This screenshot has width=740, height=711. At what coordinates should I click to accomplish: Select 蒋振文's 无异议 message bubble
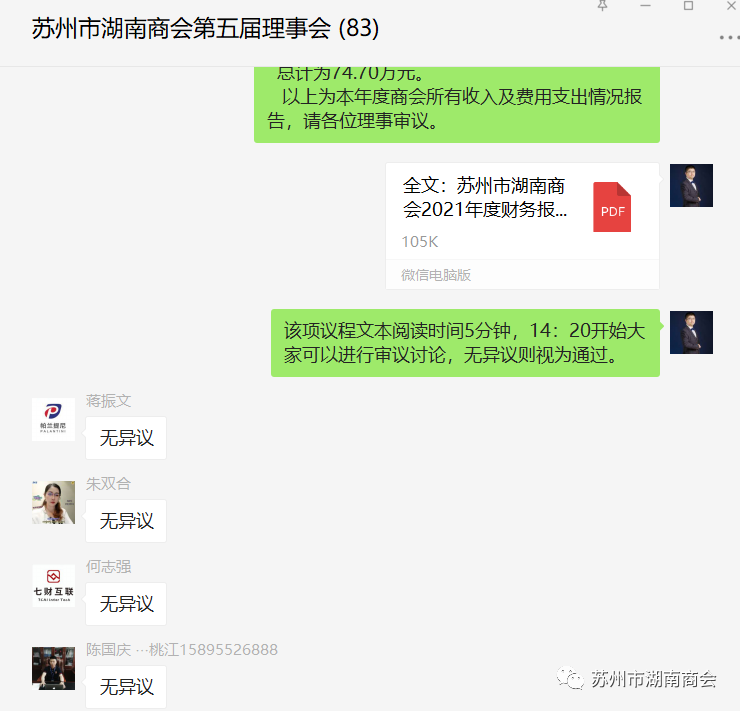click(126, 438)
